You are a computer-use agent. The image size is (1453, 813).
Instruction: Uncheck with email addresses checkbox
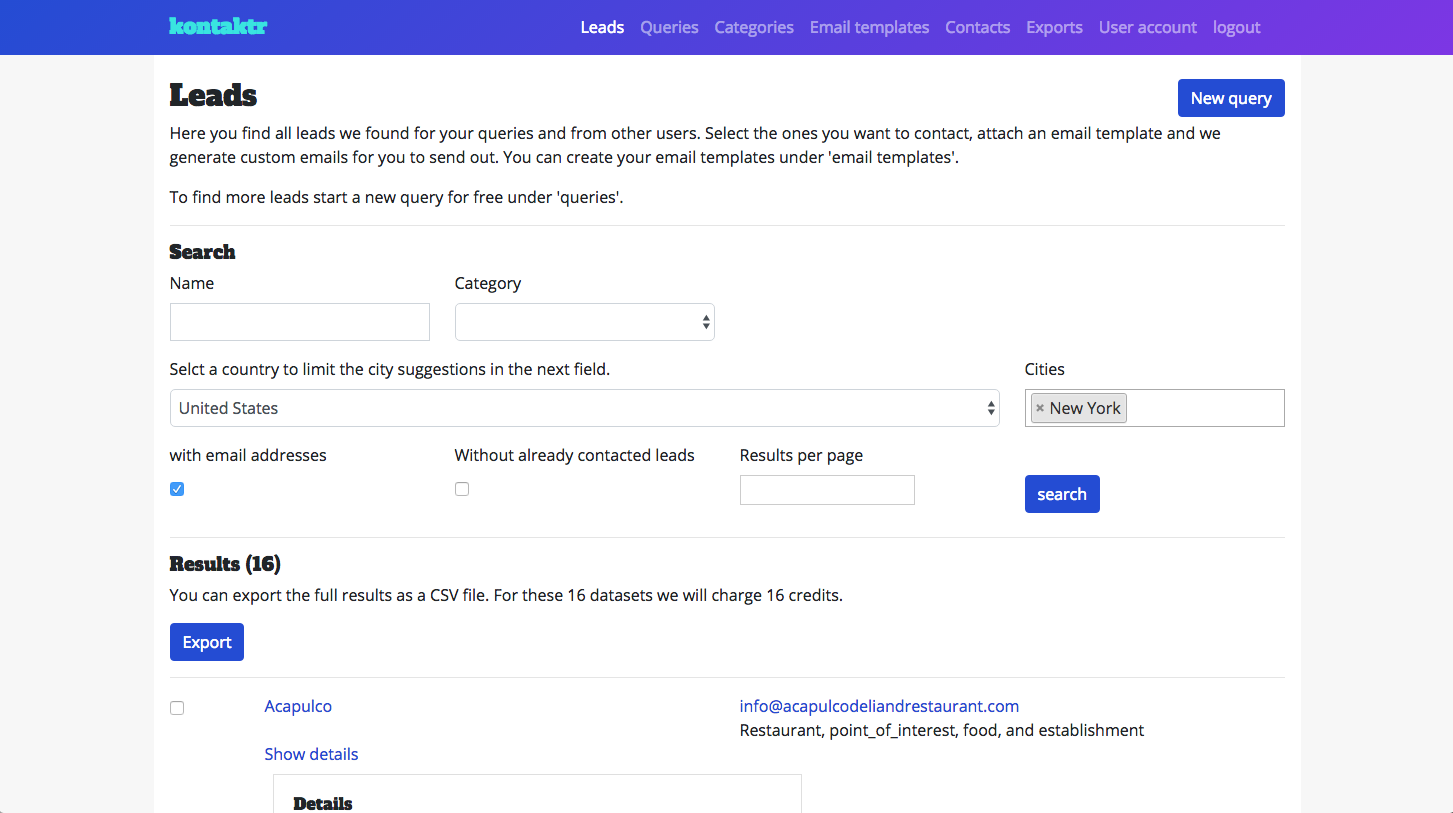(177, 489)
